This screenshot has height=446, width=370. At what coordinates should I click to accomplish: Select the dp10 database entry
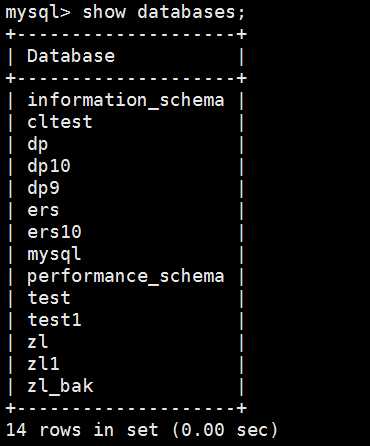49,166
